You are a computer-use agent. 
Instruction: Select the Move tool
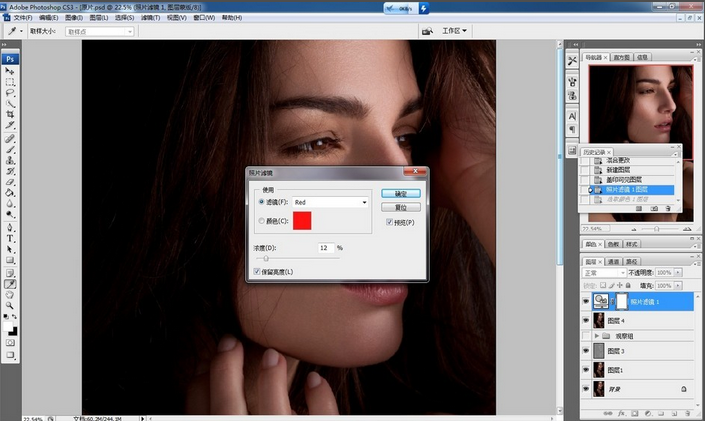coord(9,71)
